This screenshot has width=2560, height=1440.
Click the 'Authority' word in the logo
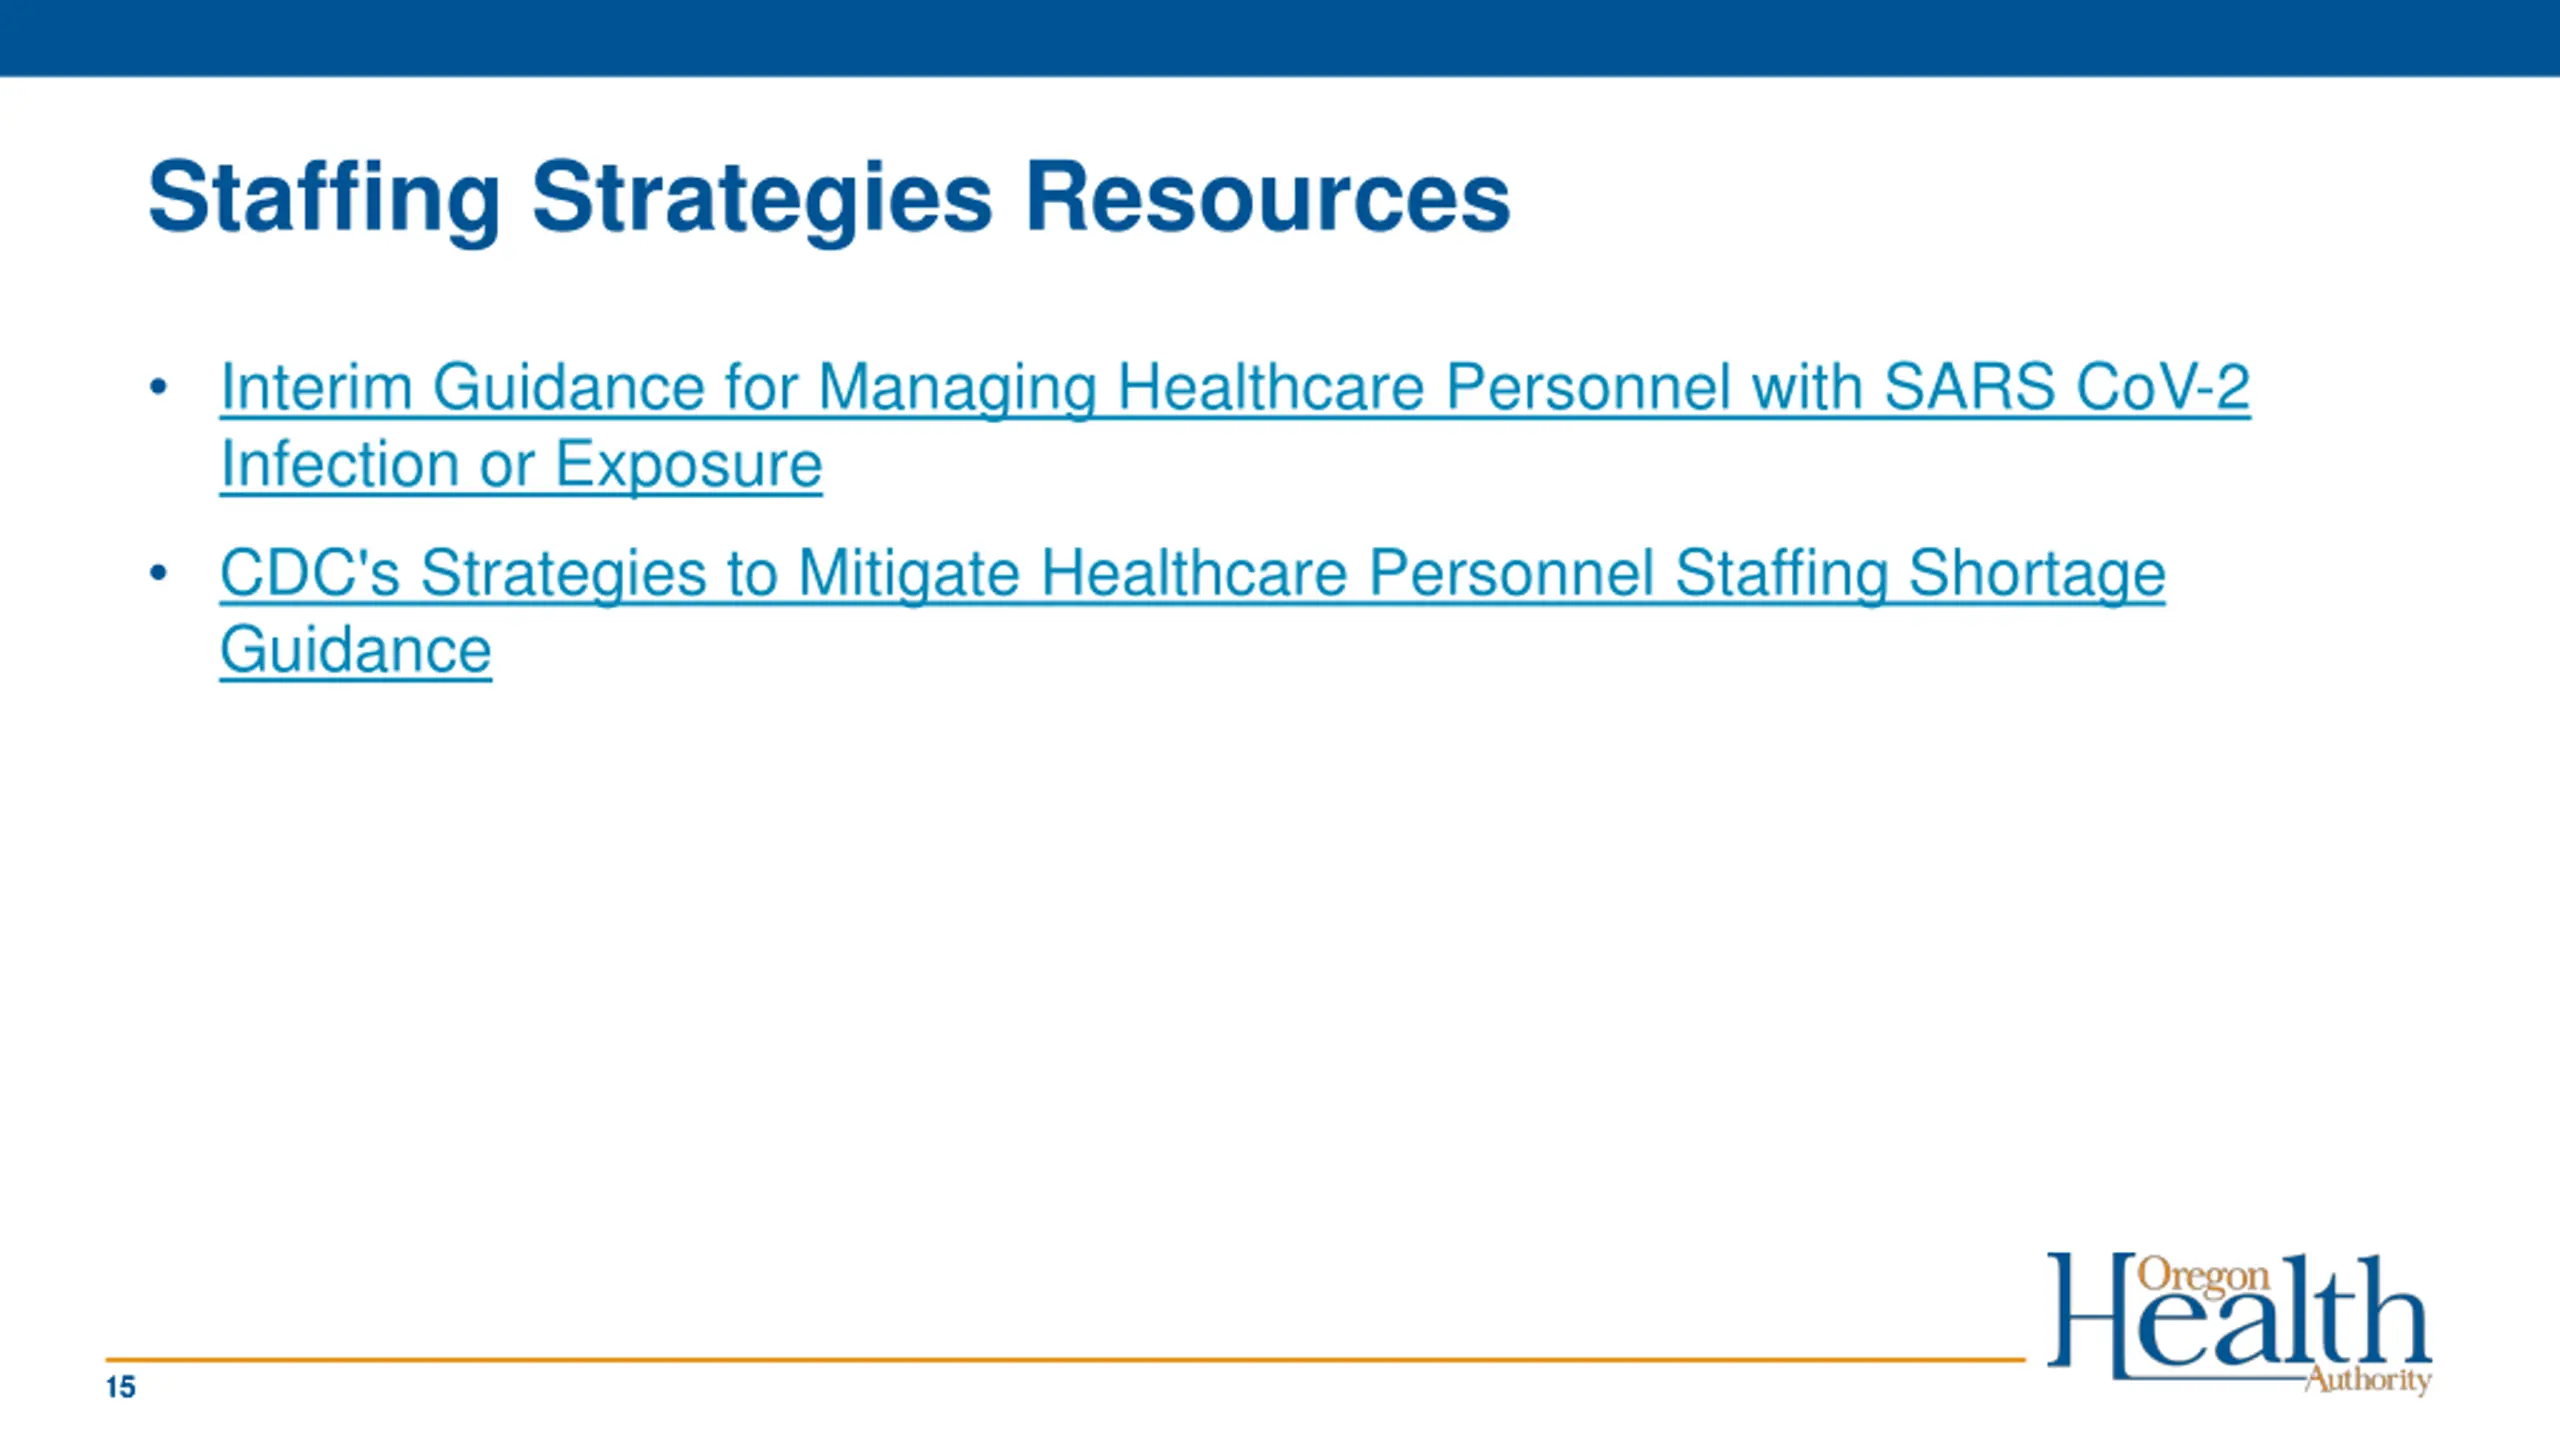tap(2368, 1380)
